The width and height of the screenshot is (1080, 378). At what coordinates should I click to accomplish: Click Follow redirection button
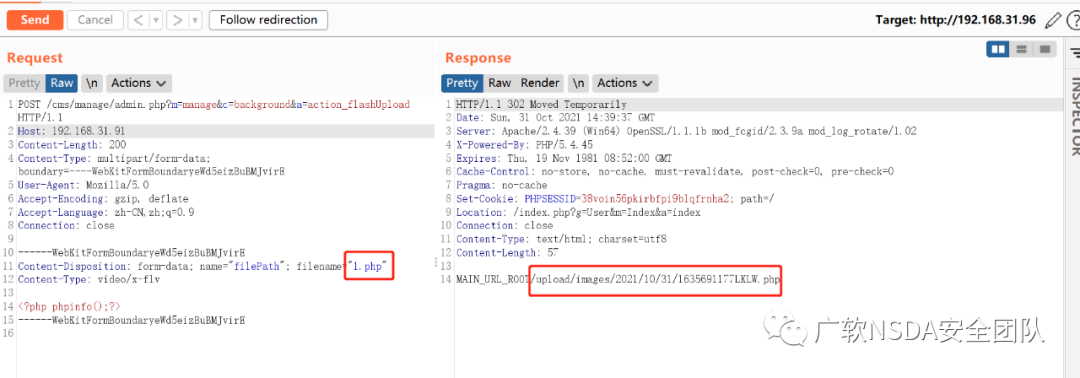268,20
